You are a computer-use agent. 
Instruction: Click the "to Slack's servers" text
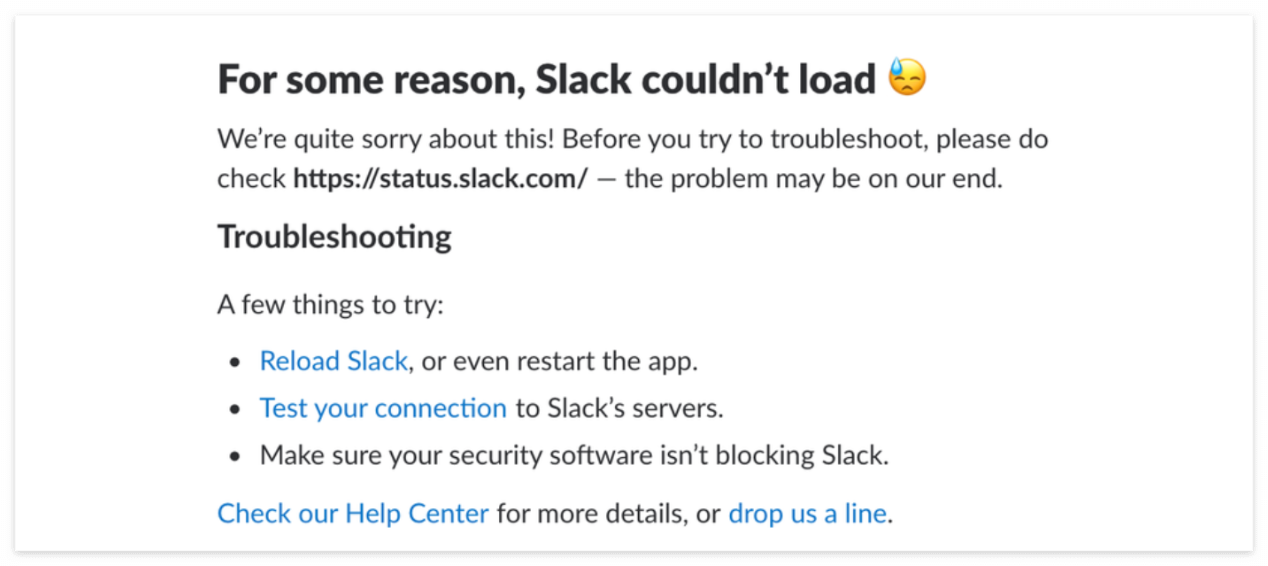coord(619,408)
